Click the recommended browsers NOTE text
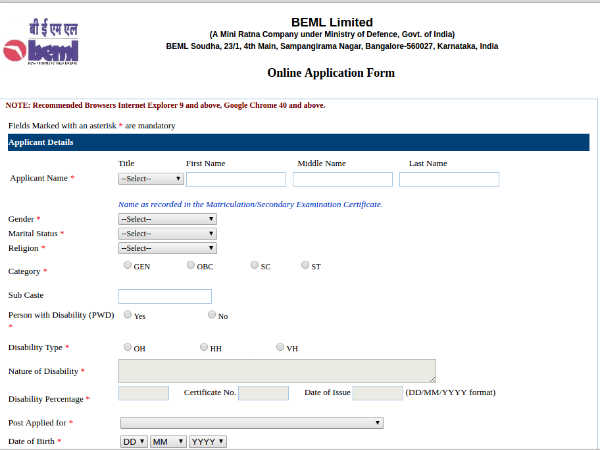600x450 pixels. [x=165, y=105]
